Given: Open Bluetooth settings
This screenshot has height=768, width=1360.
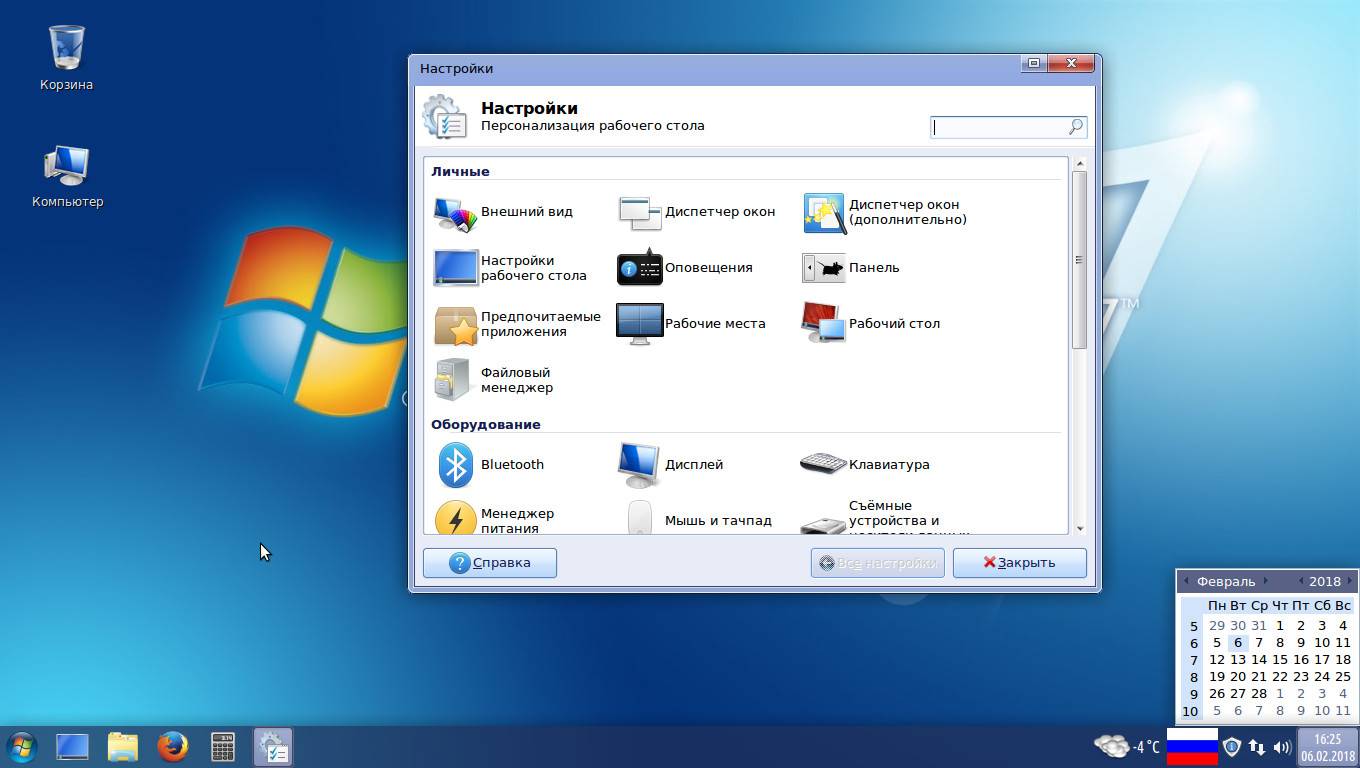Looking at the screenshot, I should coord(490,465).
